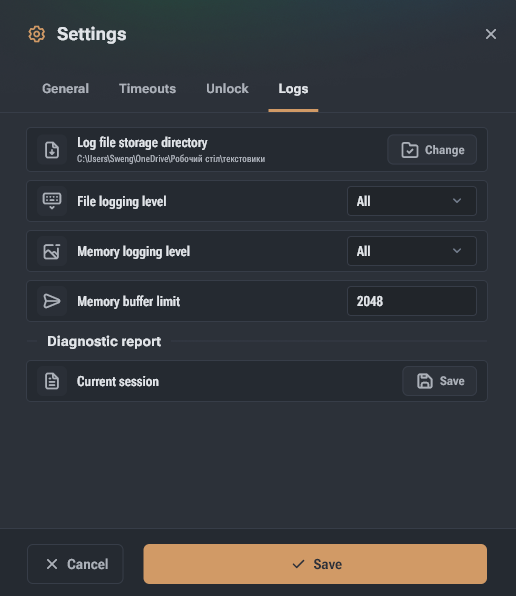Click the Memory buffer limit 2048 field
The image size is (516, 596).
click(x=412, y=301)
